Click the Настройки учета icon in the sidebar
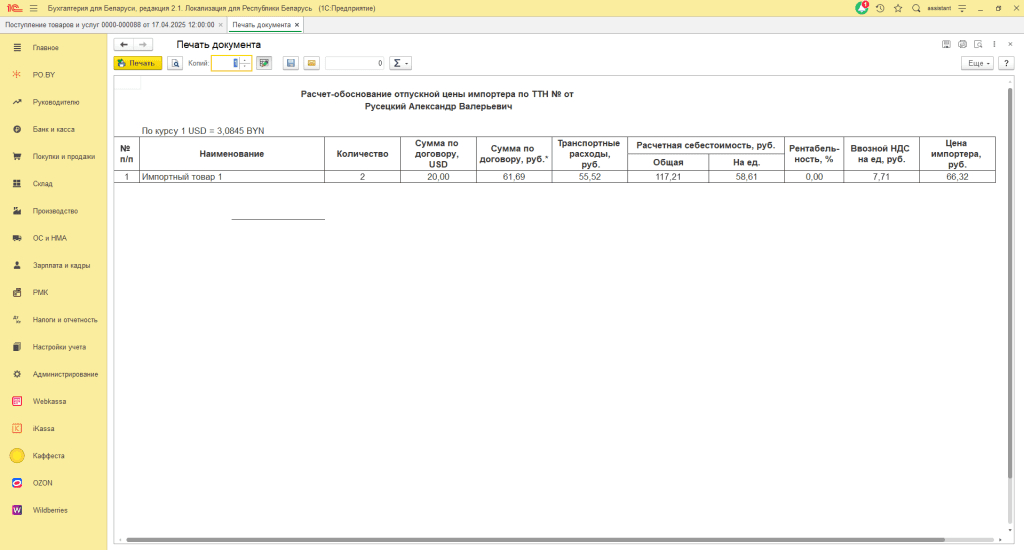The width and height of the screenshot is (1024, 550). (x=17, y=348)
